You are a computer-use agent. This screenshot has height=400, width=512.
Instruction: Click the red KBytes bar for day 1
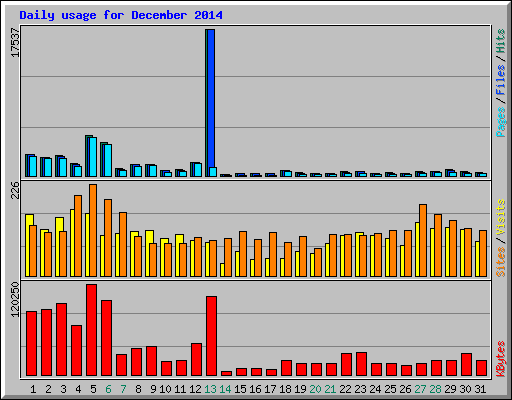click(x=31, y=344)
